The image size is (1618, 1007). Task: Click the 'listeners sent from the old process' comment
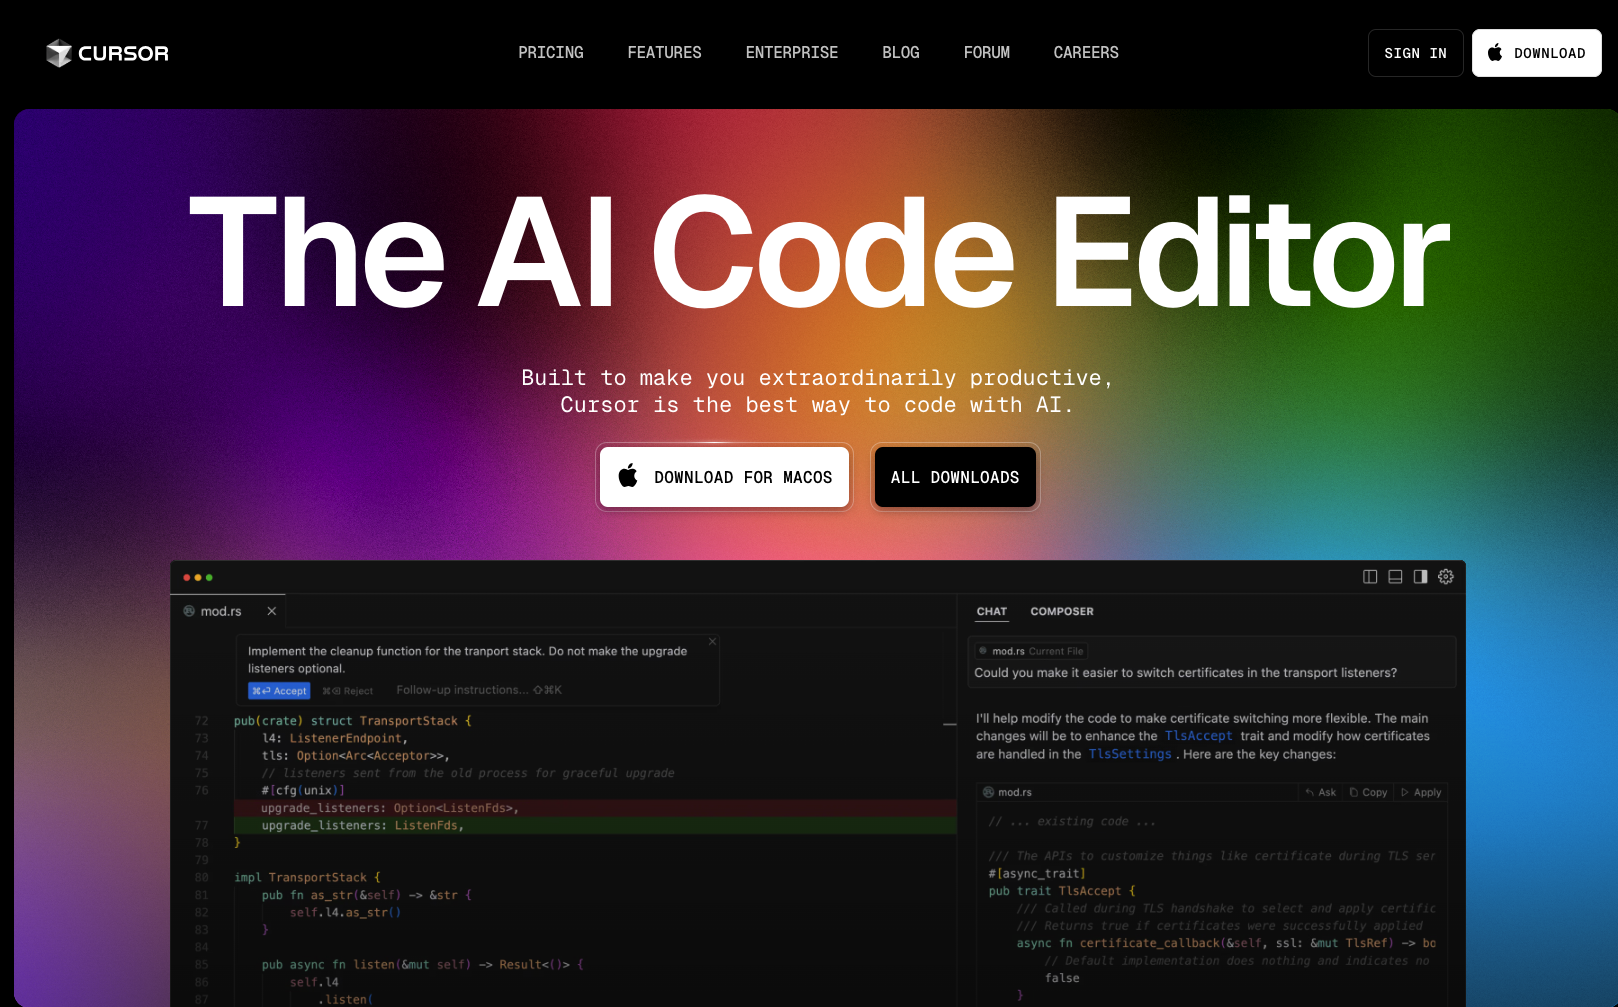[468, 773]
